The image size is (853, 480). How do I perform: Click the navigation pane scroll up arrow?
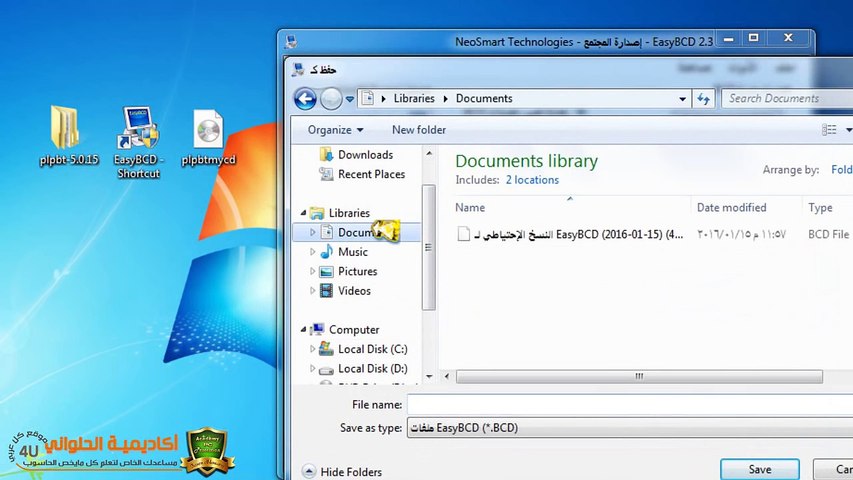(x=429, y=154)
